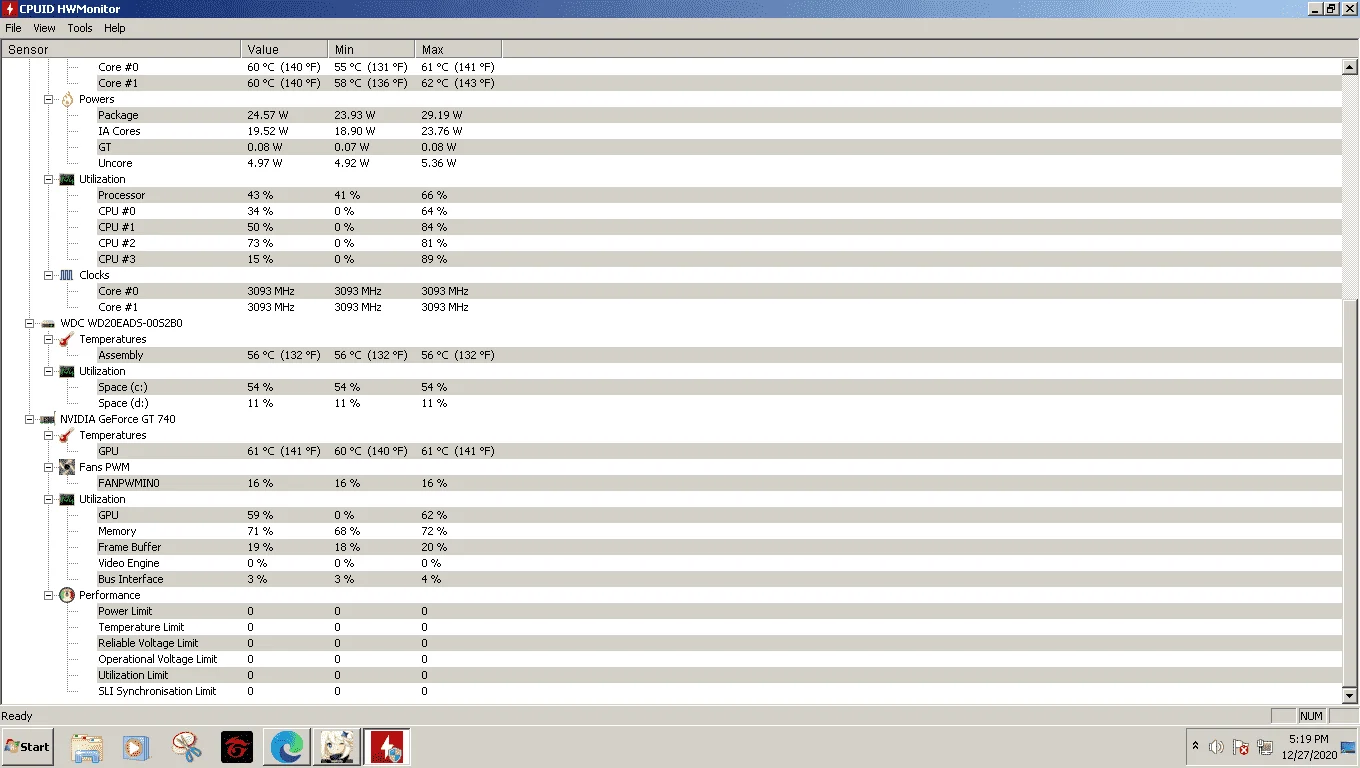Click the HWMonitor taskbar icon
The height and width of the screenshot is (768, 1360).
[x=386, y=747]
